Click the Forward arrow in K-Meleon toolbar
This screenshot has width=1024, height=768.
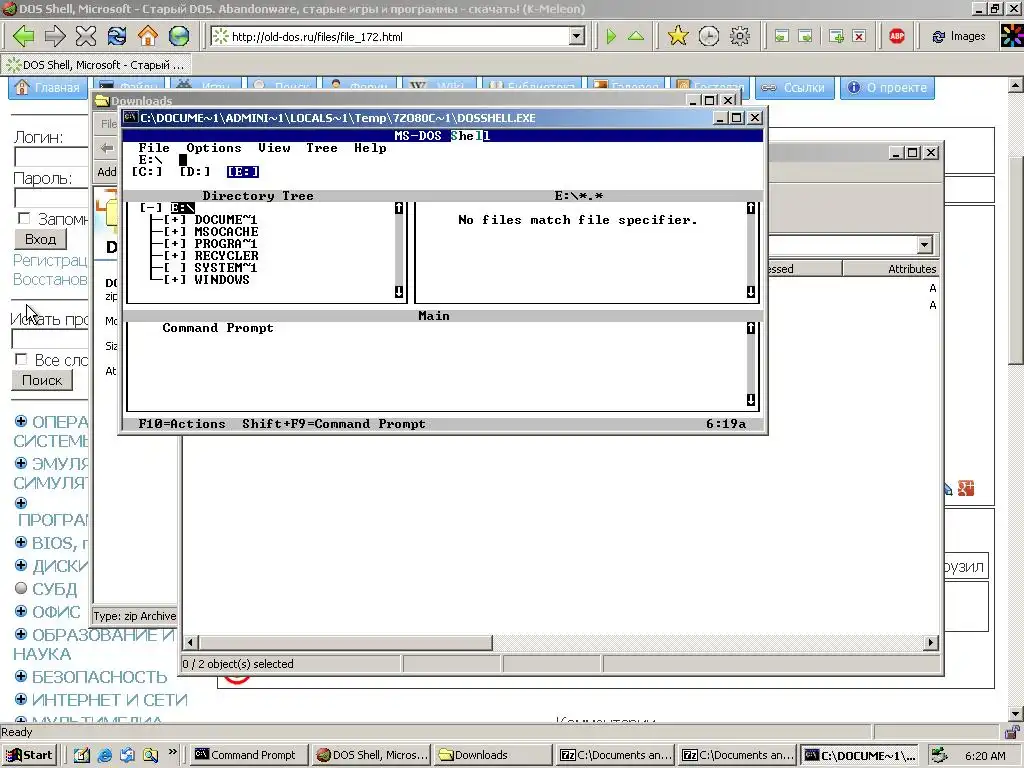click(x=55, y=36)
